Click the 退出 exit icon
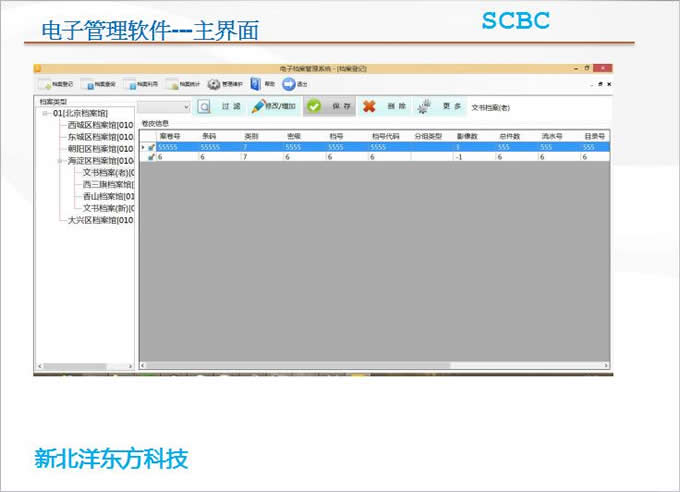Viewport: 680px width, 492px height. (x=288, y=85)
